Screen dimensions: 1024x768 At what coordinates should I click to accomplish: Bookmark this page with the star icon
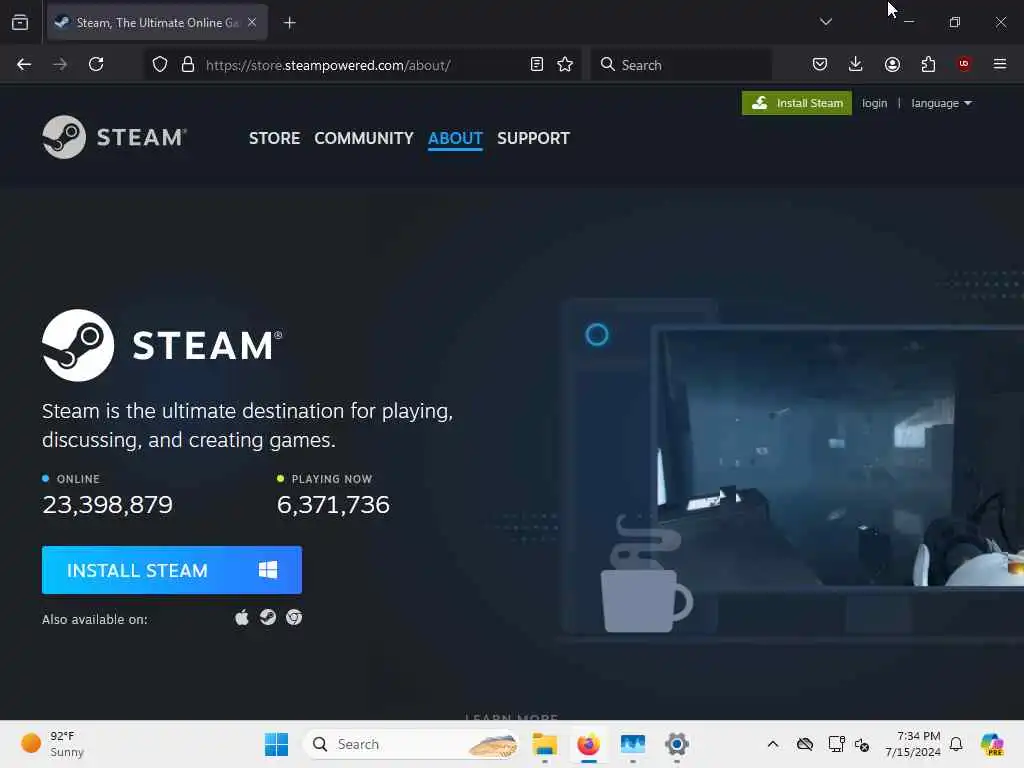point(565,64)
